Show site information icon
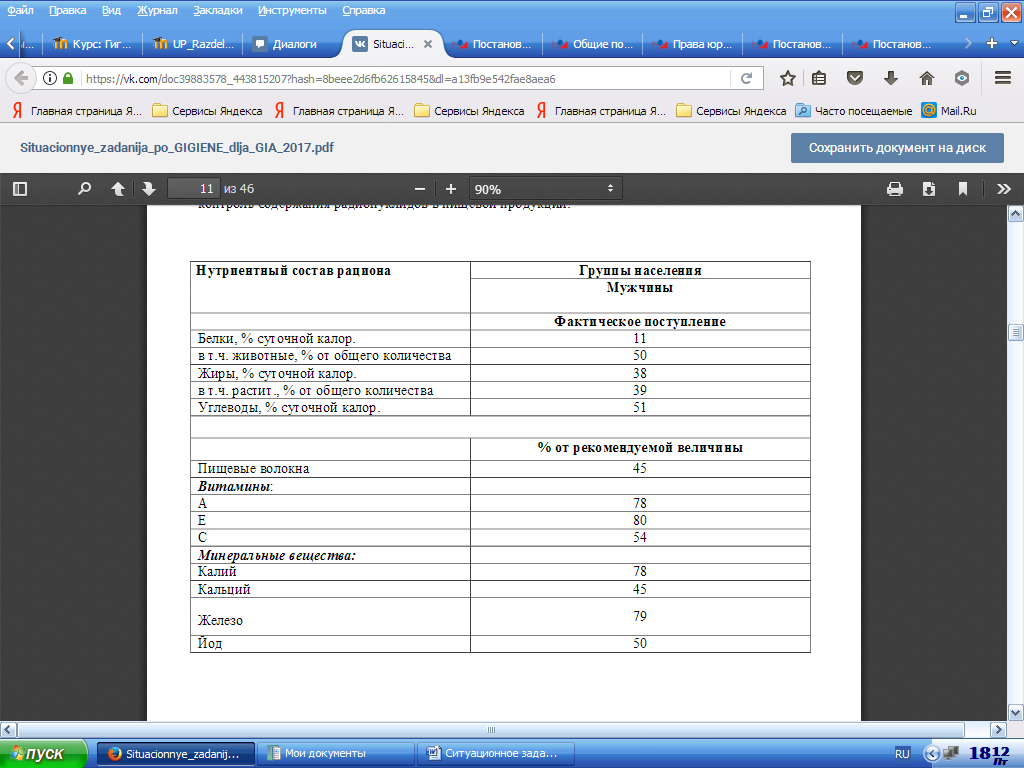The width and height of the screenshot is (1024, 768). [50, 78]
